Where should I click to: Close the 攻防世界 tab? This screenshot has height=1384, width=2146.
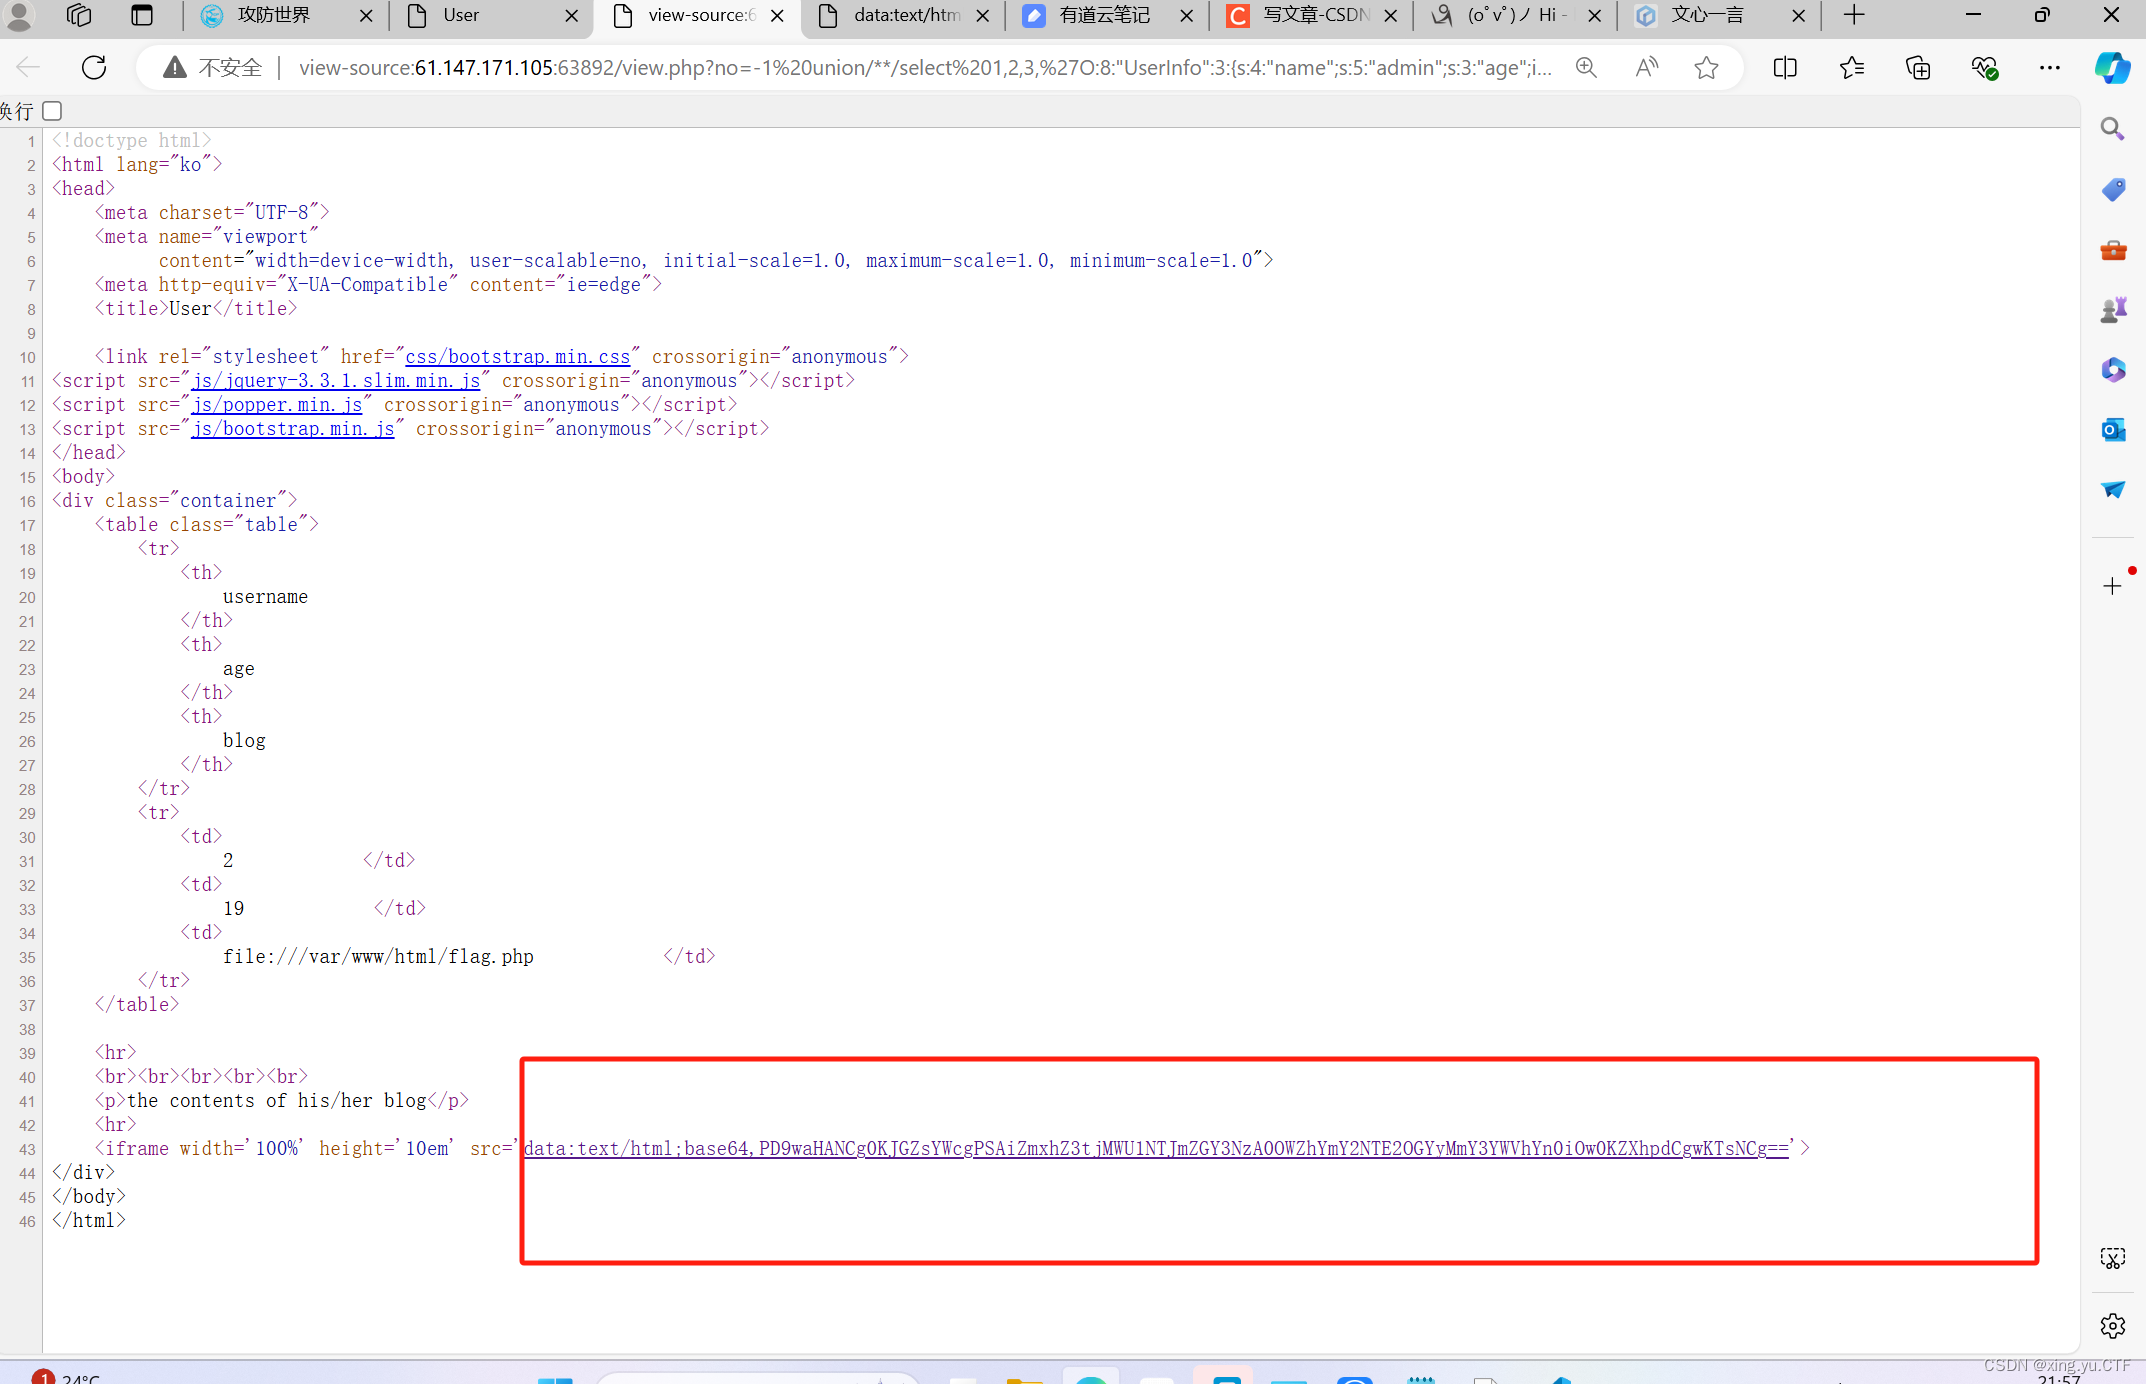click(x=366, y=15)
